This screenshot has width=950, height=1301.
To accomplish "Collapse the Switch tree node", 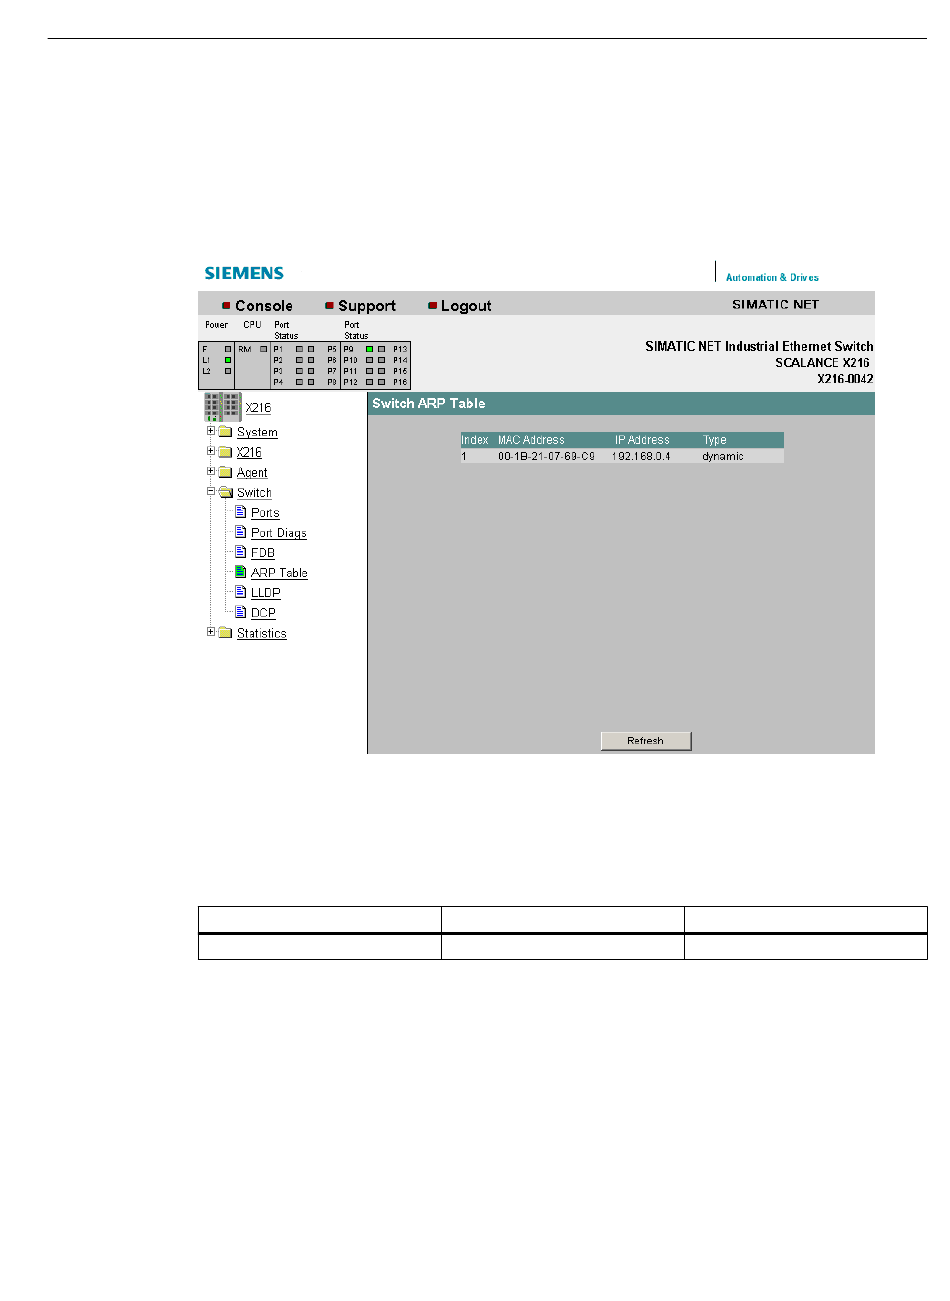I will (x=211, y=491).
